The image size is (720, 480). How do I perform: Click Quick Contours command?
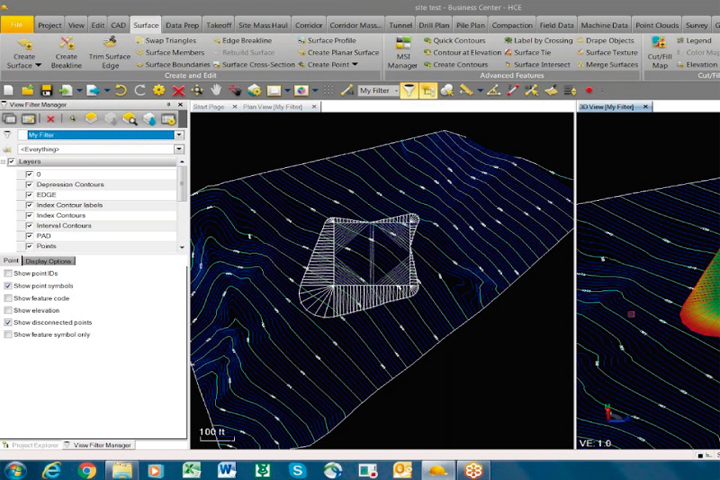pos(455,40)
